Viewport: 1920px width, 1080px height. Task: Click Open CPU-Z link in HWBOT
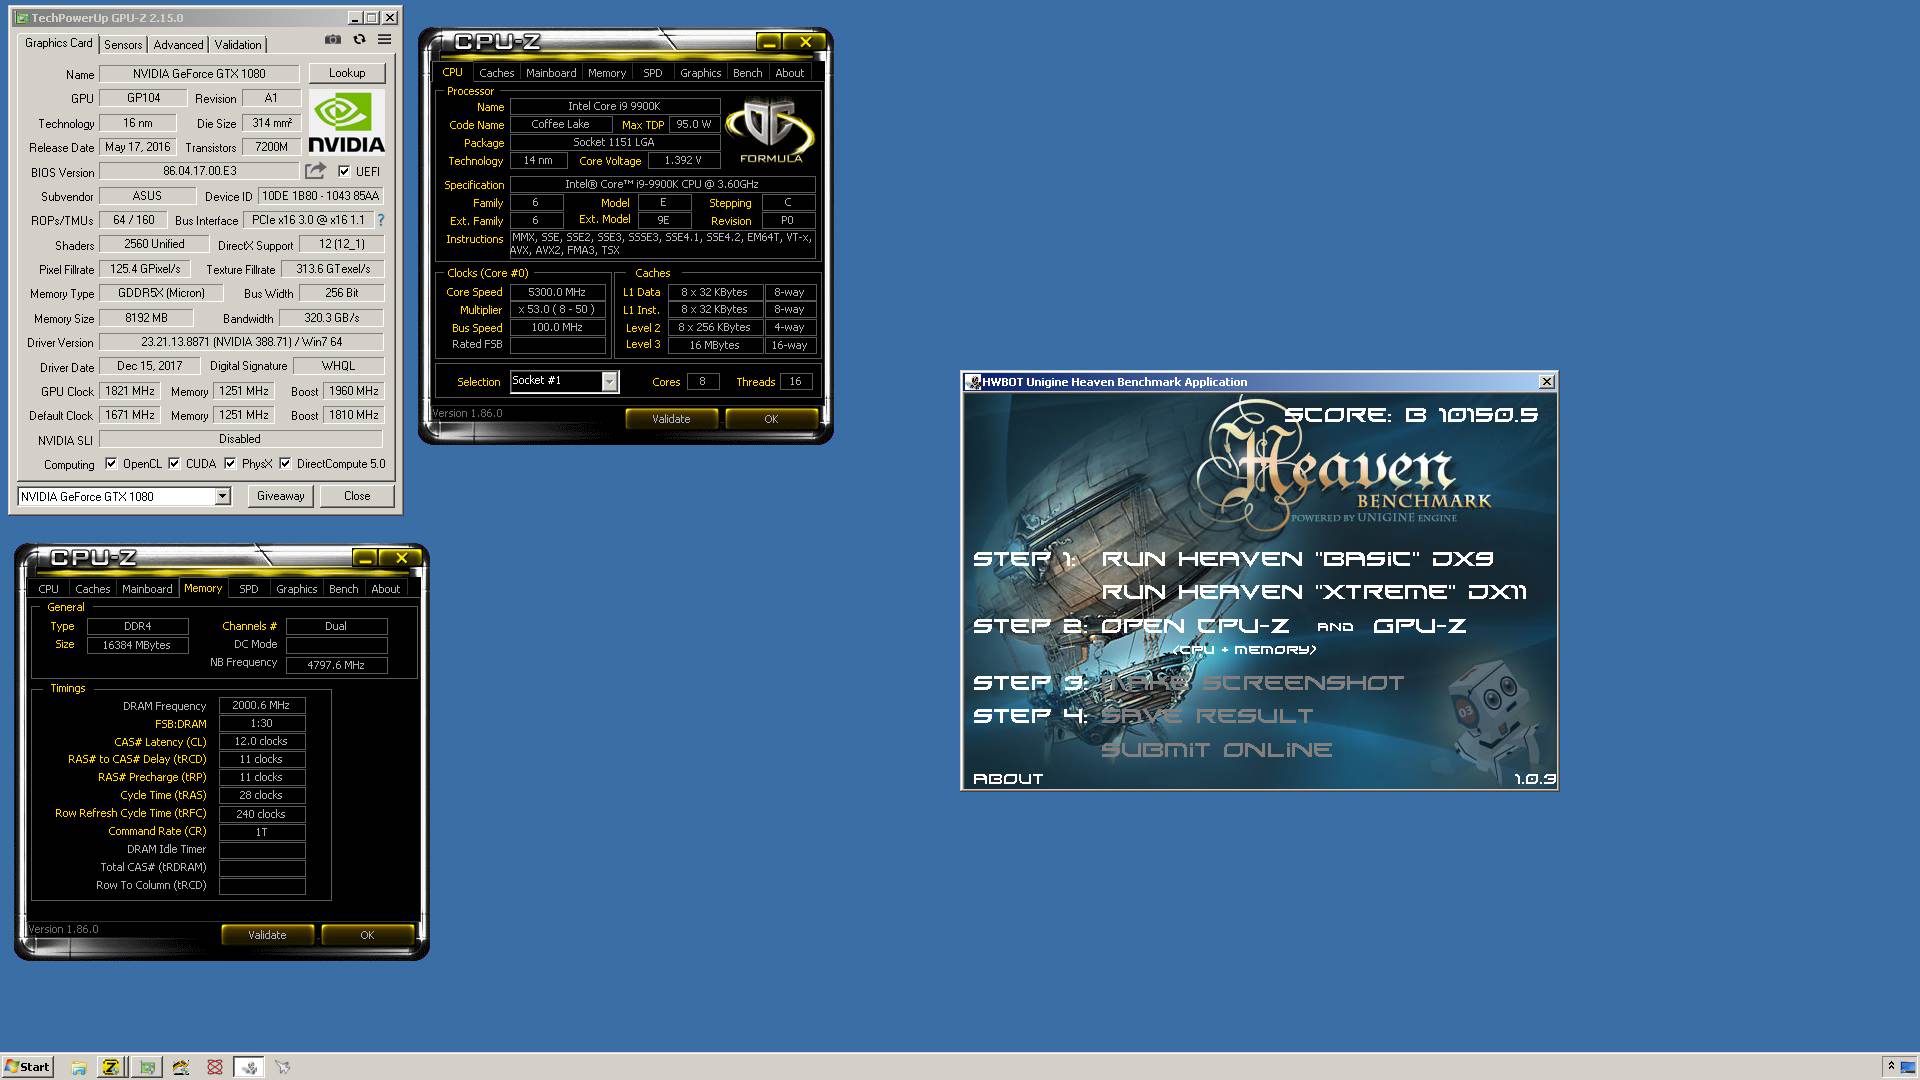click(x=1194, y=626)
